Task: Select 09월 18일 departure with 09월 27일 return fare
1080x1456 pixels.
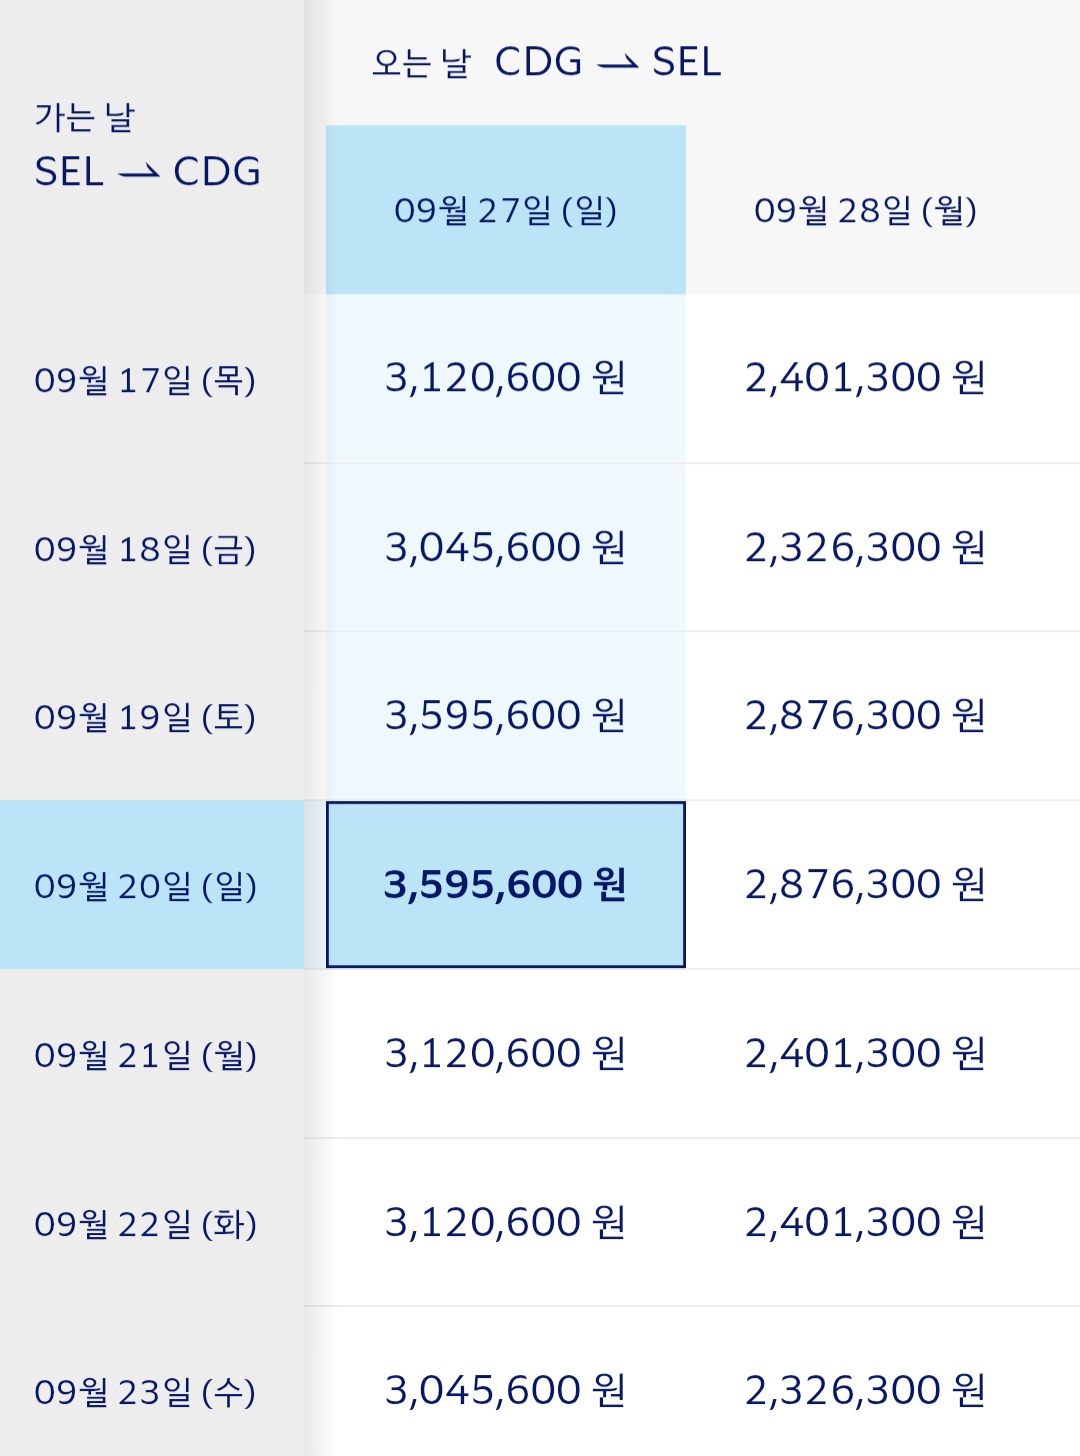Action: point(505,548)
